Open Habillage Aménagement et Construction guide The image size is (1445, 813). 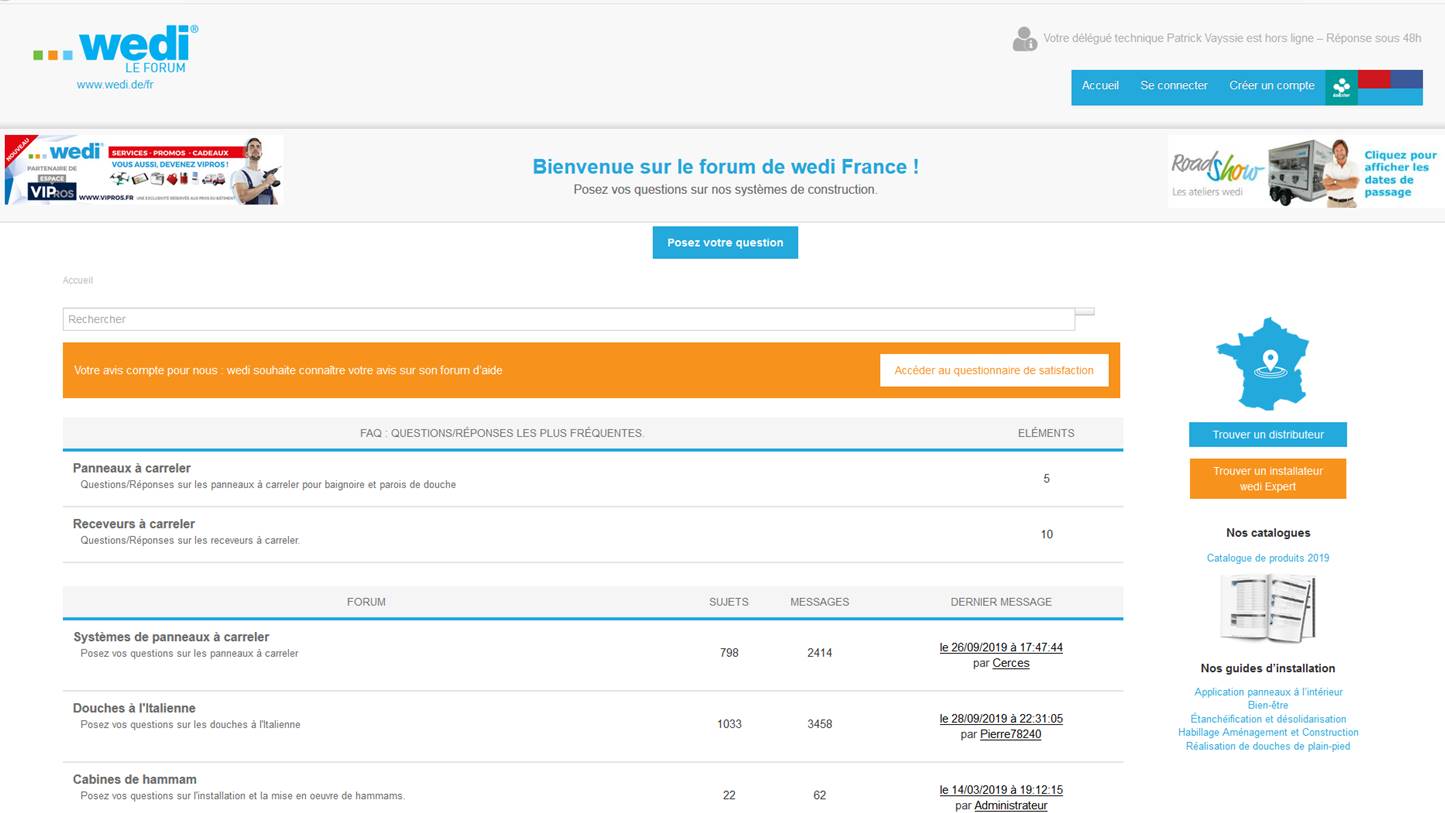[1268, 732]
